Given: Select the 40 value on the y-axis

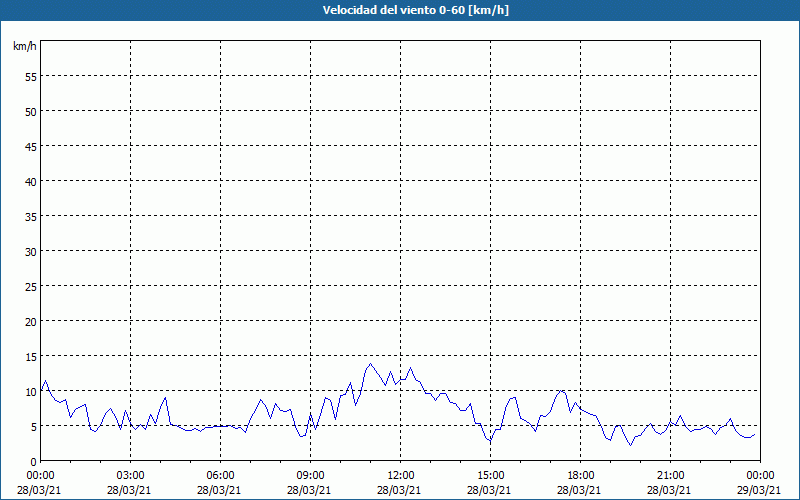Looking at the screenshot, I should pos(31,181).
